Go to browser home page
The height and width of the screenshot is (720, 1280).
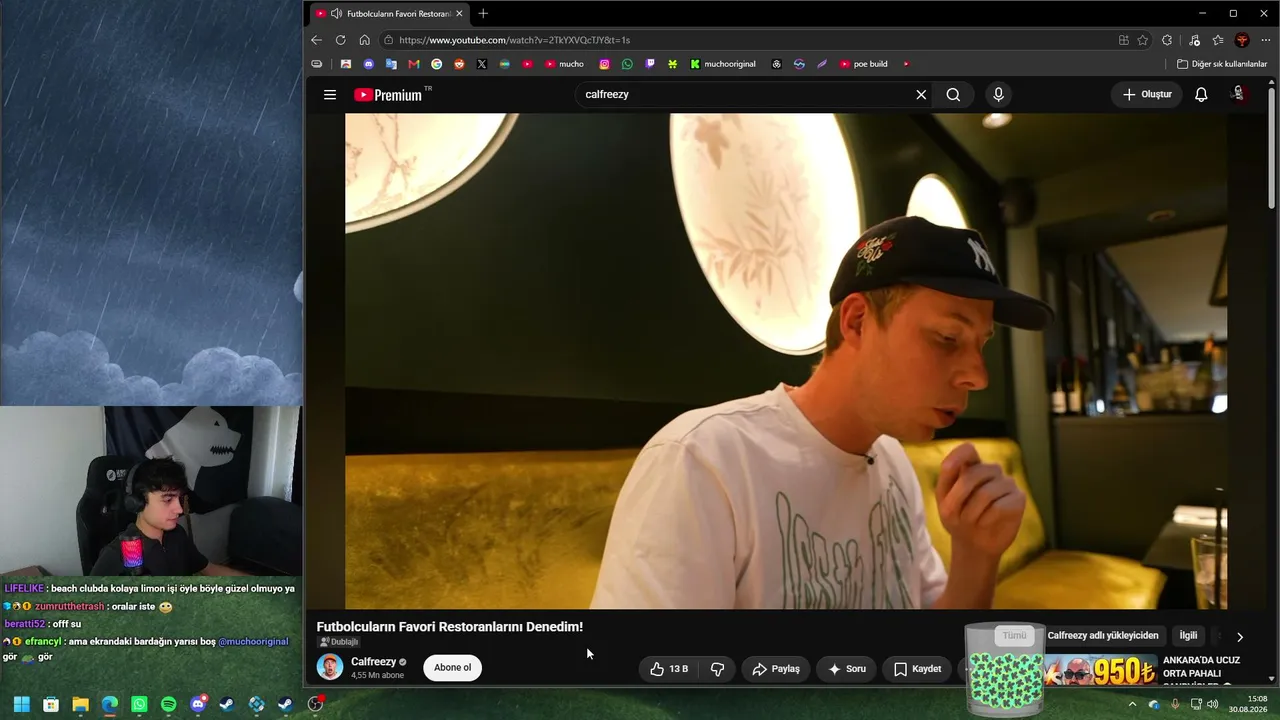tap(364, 40)
